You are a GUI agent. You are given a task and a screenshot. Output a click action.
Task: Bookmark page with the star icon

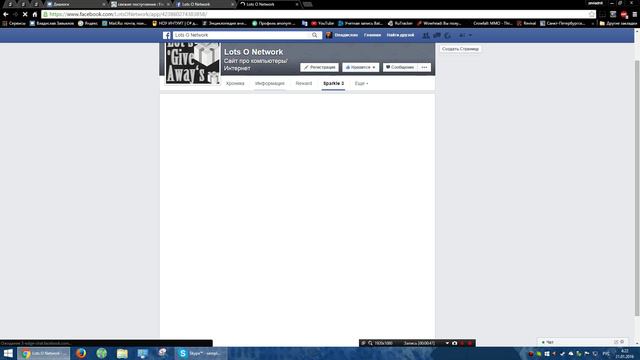[x=591, y=14]
